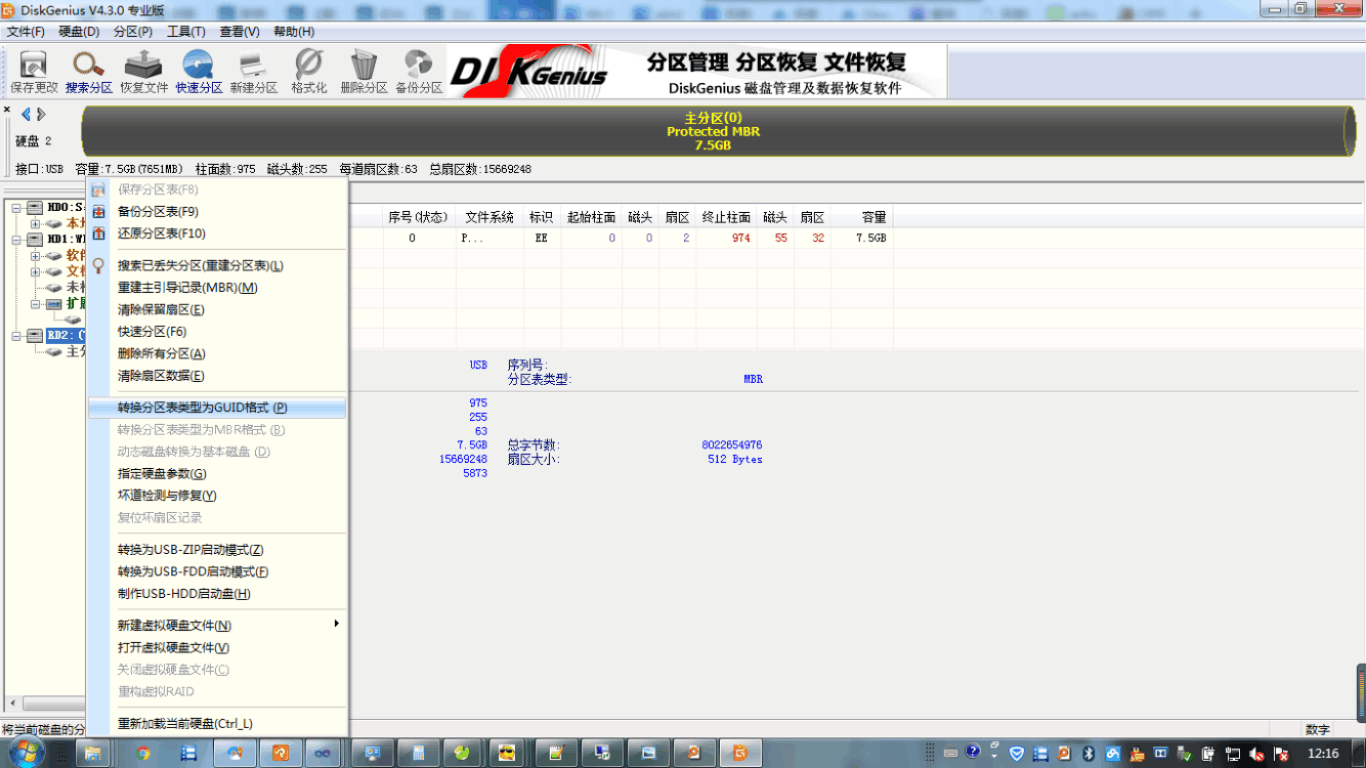1366x768 pixels.
Task: Click the Bluetooth tray icon
Action: tap(1089, 753)
